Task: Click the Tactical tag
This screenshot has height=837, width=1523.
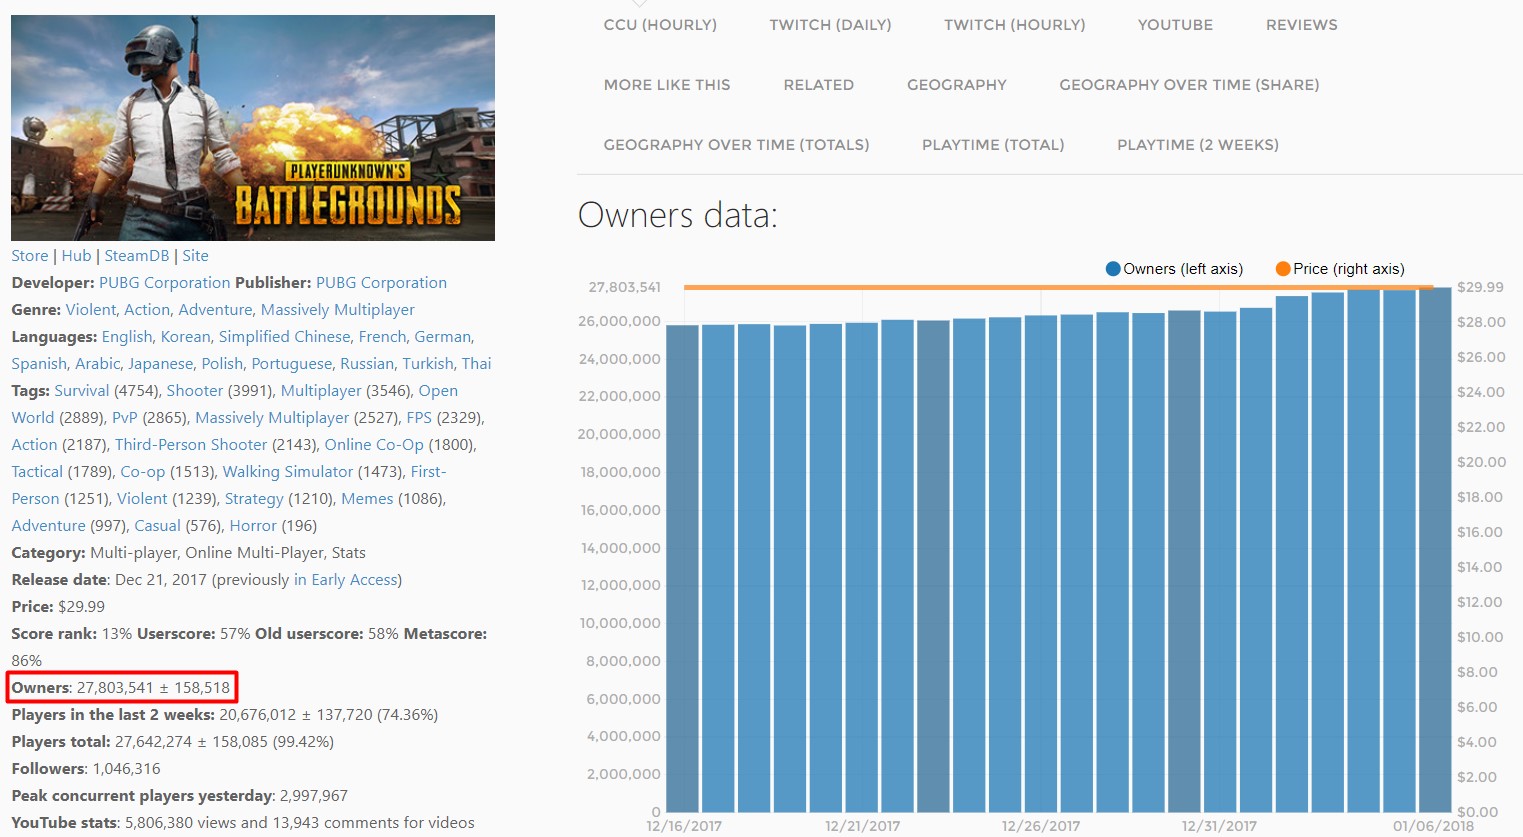Action: coord(37,472)
